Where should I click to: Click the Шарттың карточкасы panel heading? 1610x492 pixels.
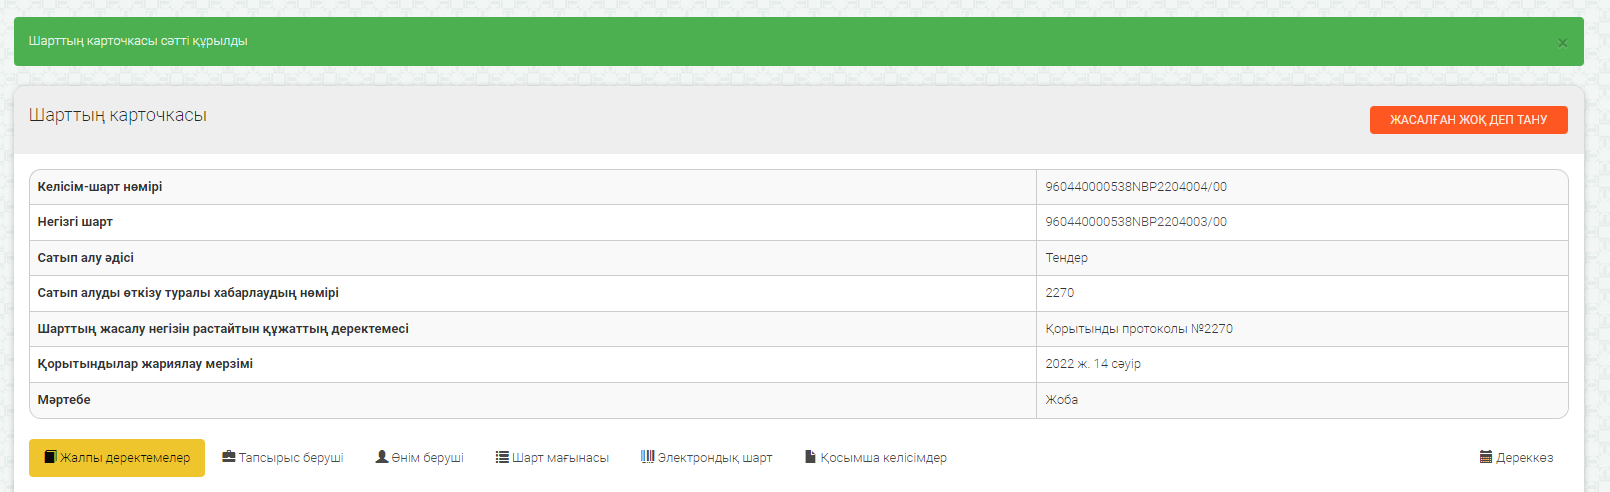click(118, 116)
